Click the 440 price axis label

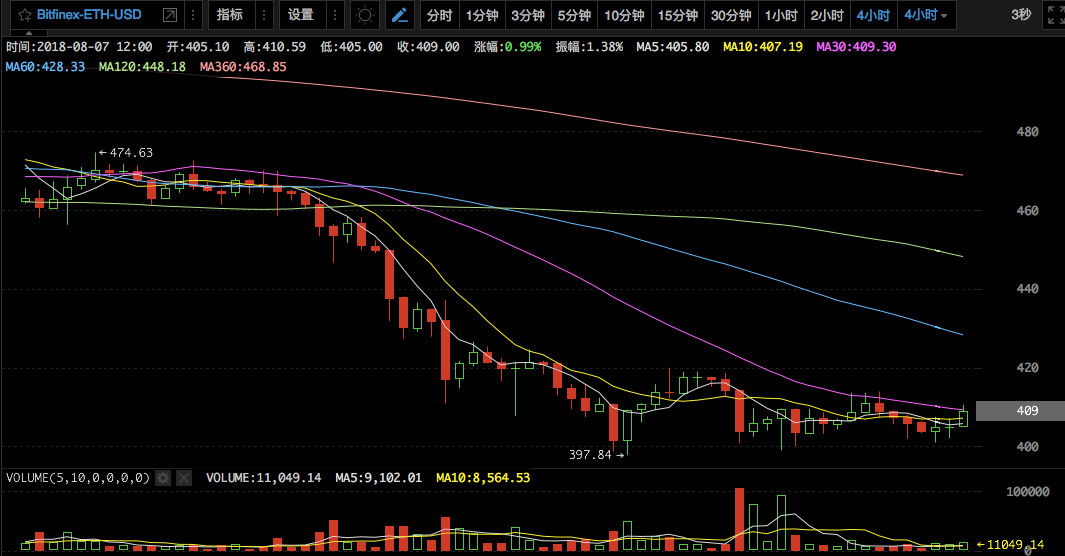pos(1027,289)
